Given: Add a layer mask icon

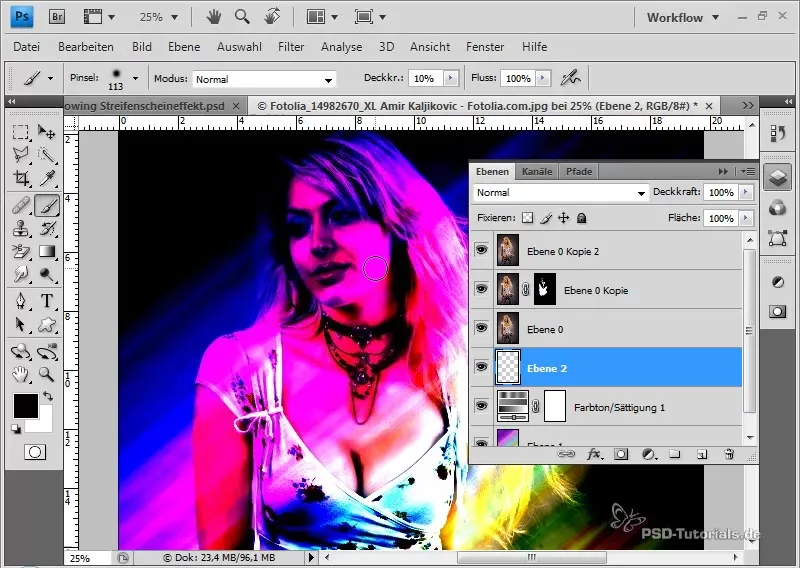Looking at the screenshot, I should (x=621, y=454).
